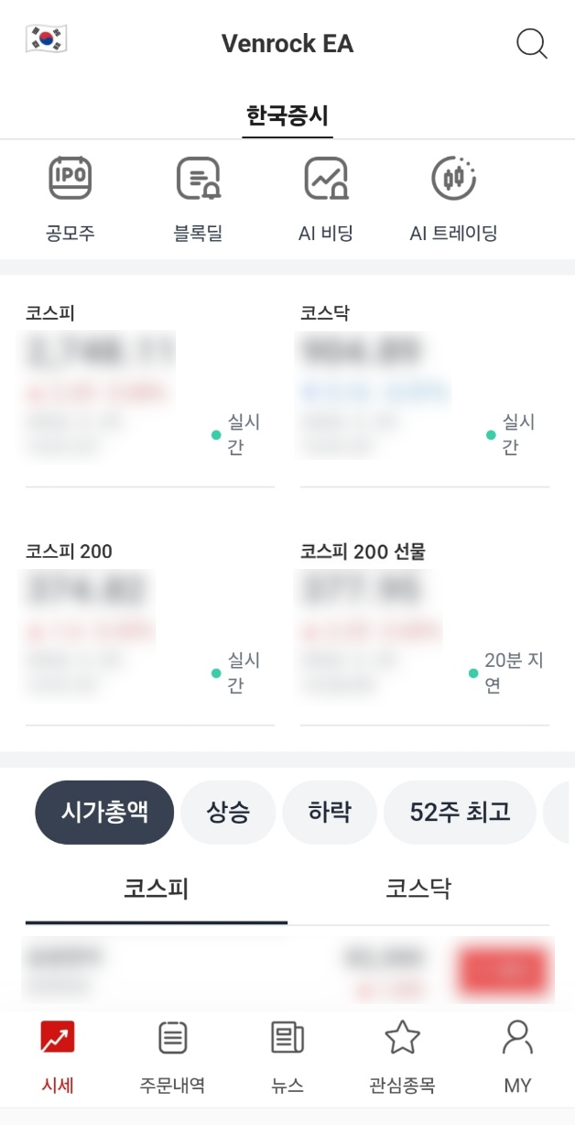575x1125 pixels.
Task: Go to 주문내역 in bottom navigation
Action: pos(172,1037)
